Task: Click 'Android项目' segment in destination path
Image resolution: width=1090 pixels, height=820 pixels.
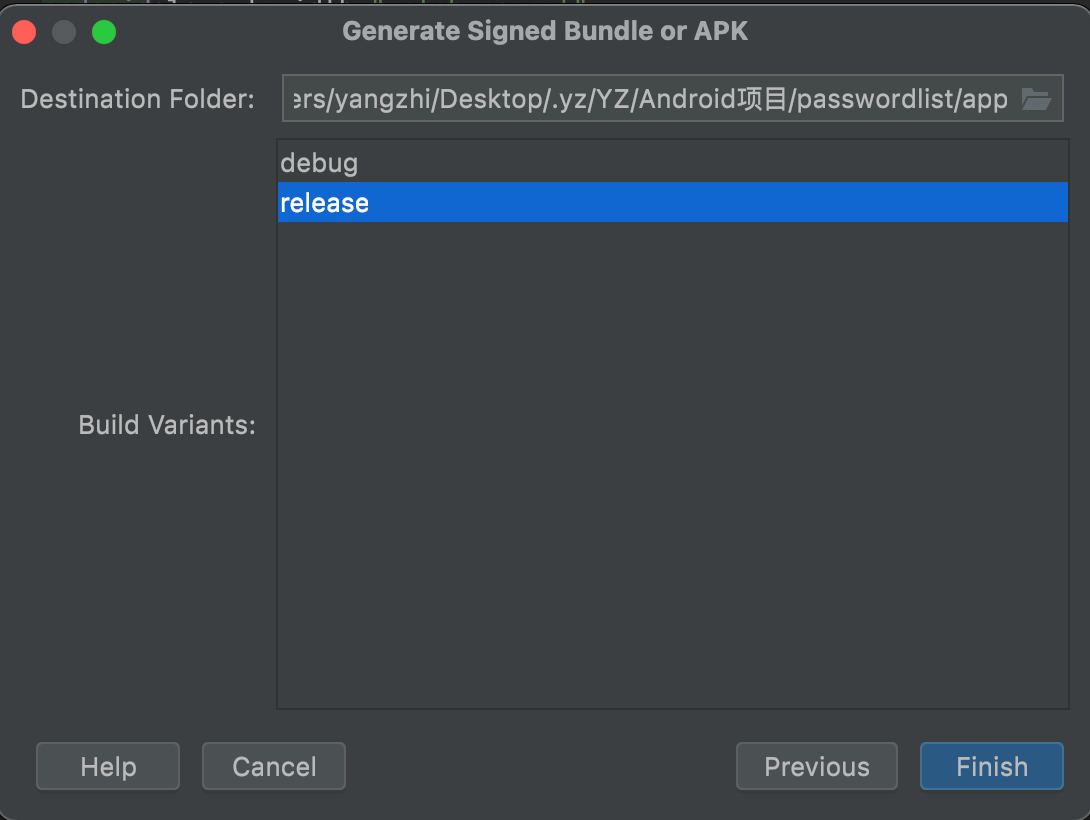Action: coord(714,99)
